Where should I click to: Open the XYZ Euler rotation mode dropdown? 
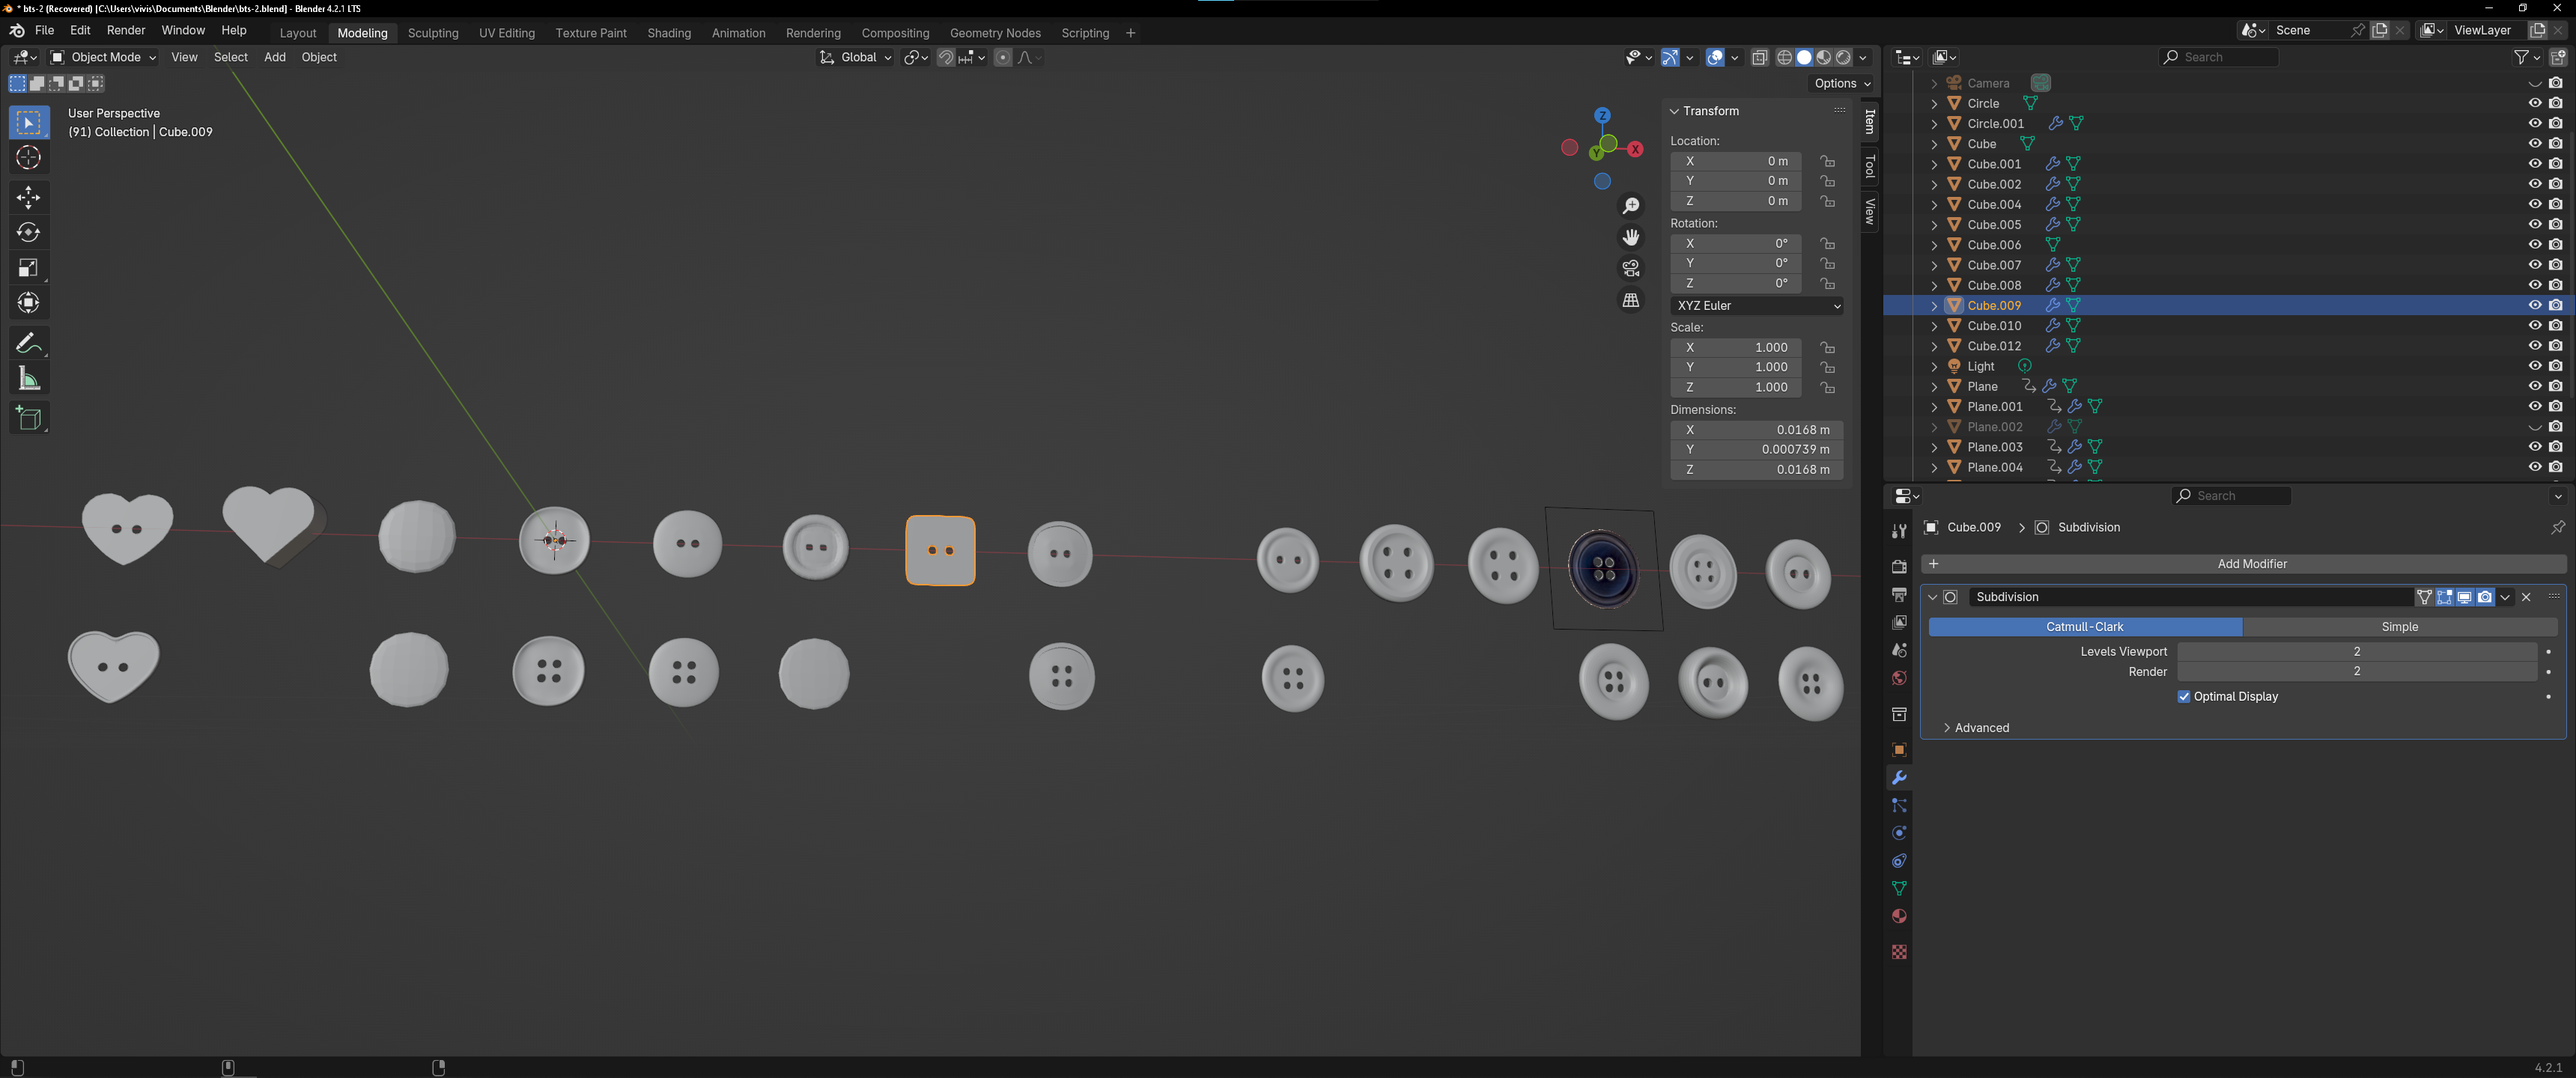pyautogui.click(x=1757, y=306)
